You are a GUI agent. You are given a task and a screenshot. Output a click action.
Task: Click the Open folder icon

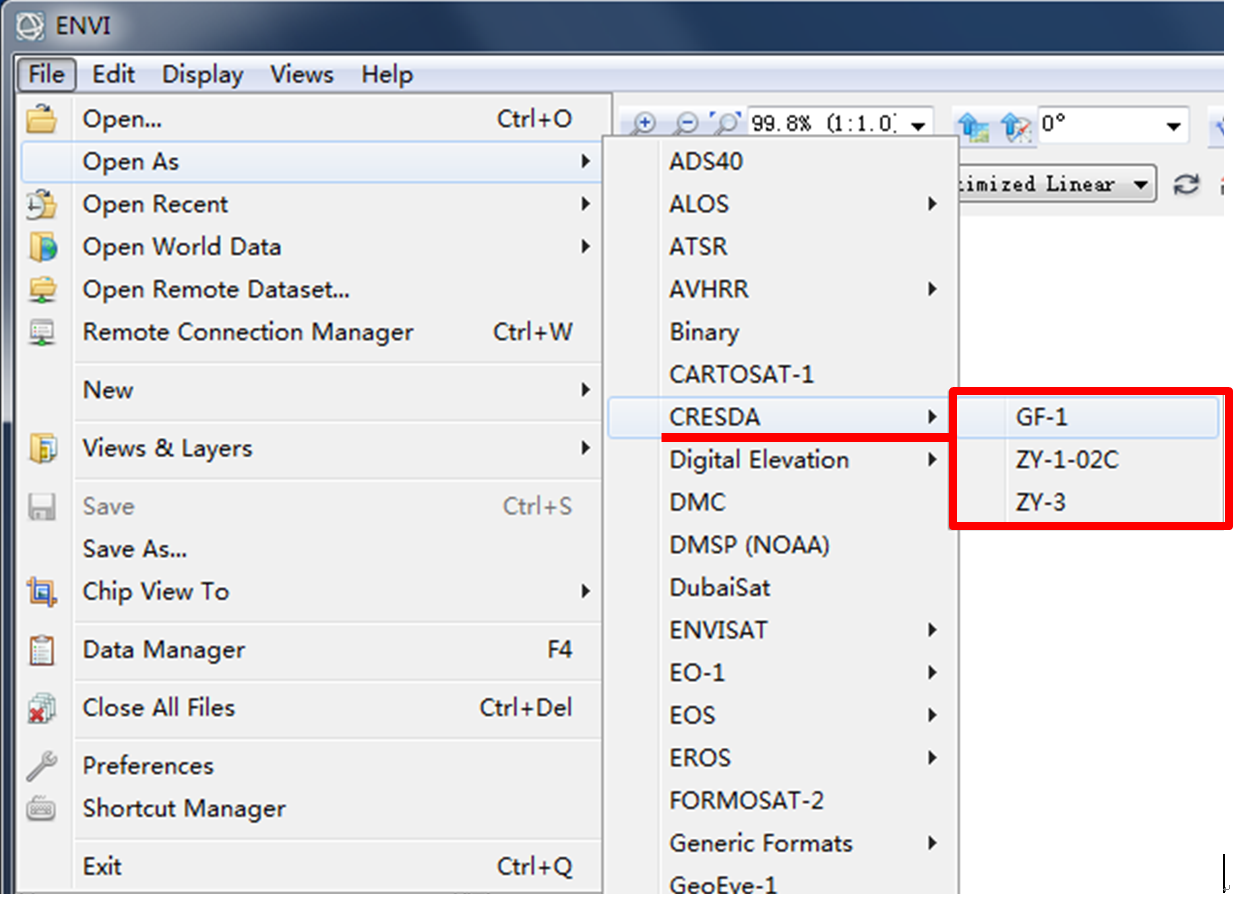(x=42, y=119)
